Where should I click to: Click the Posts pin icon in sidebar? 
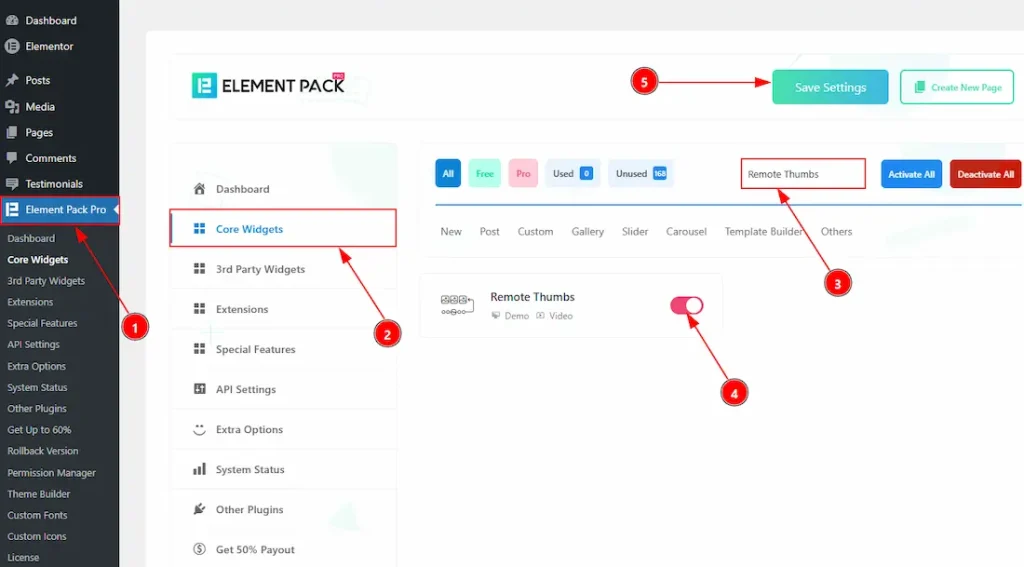(12, 80)
